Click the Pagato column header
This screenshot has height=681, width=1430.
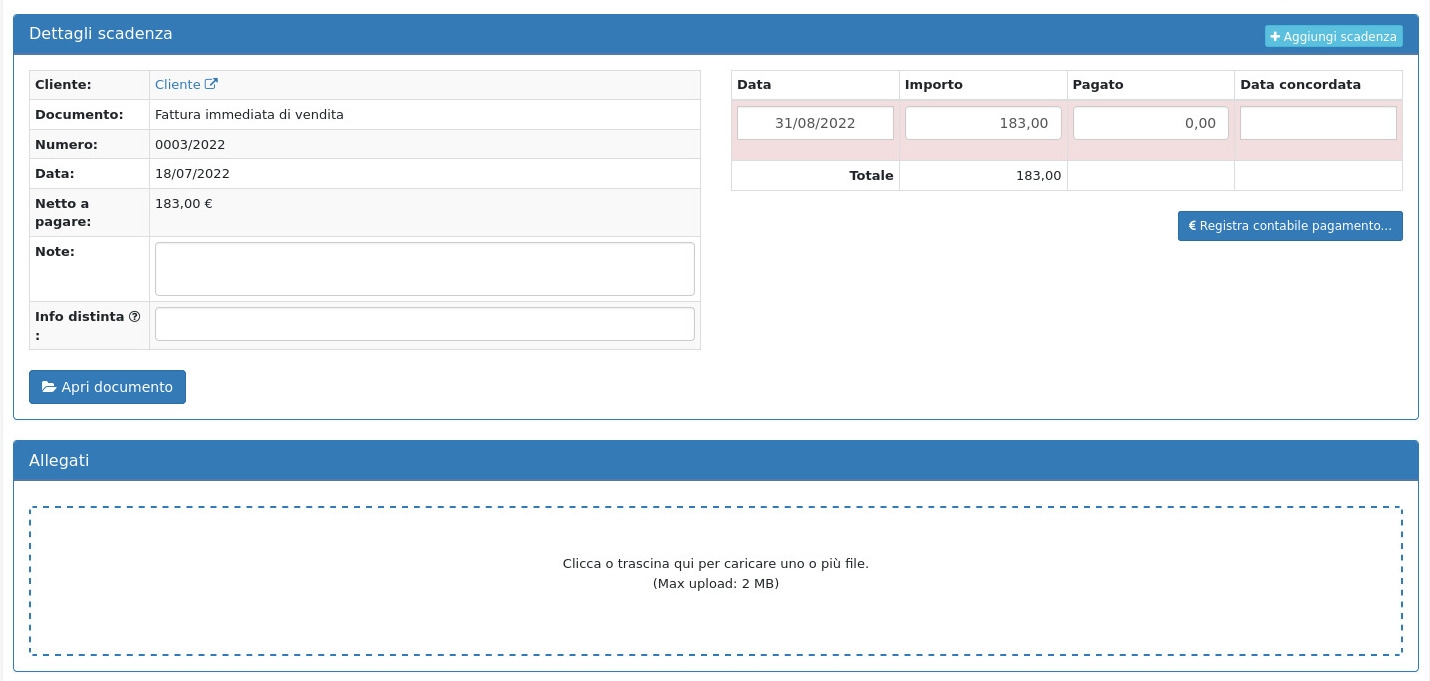click(1098, 85)
